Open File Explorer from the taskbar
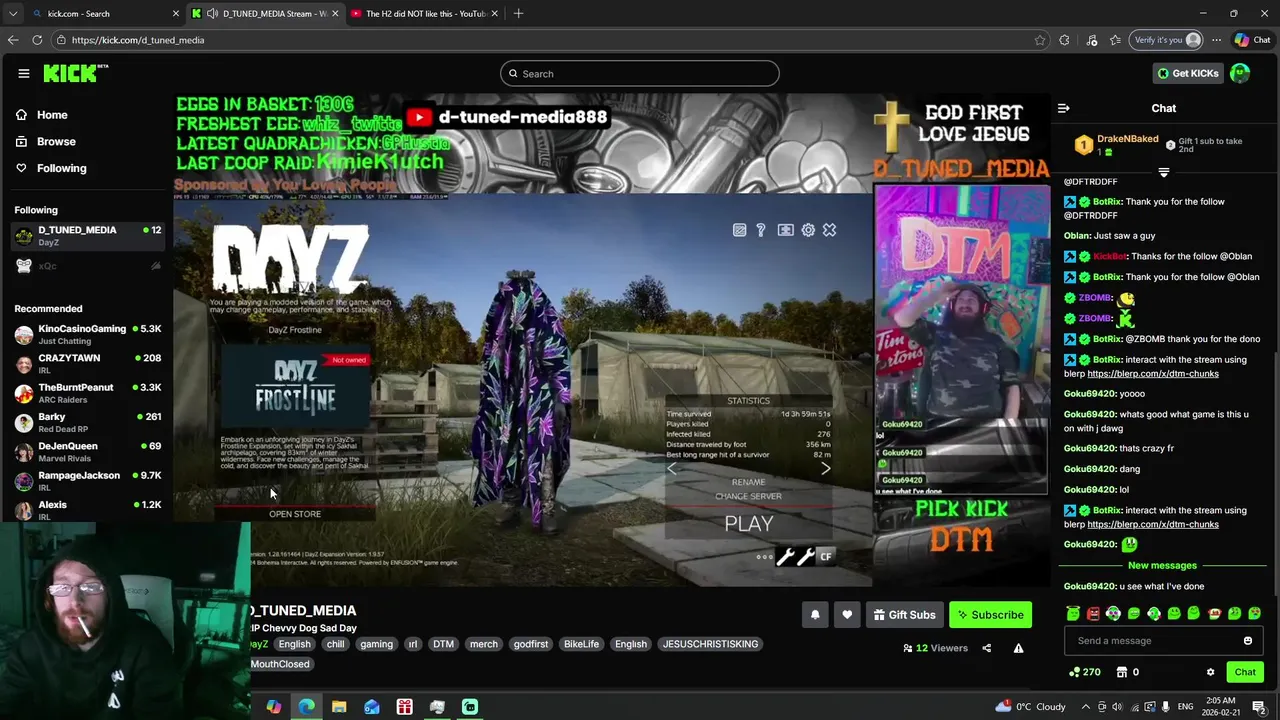 click(339, 707)
